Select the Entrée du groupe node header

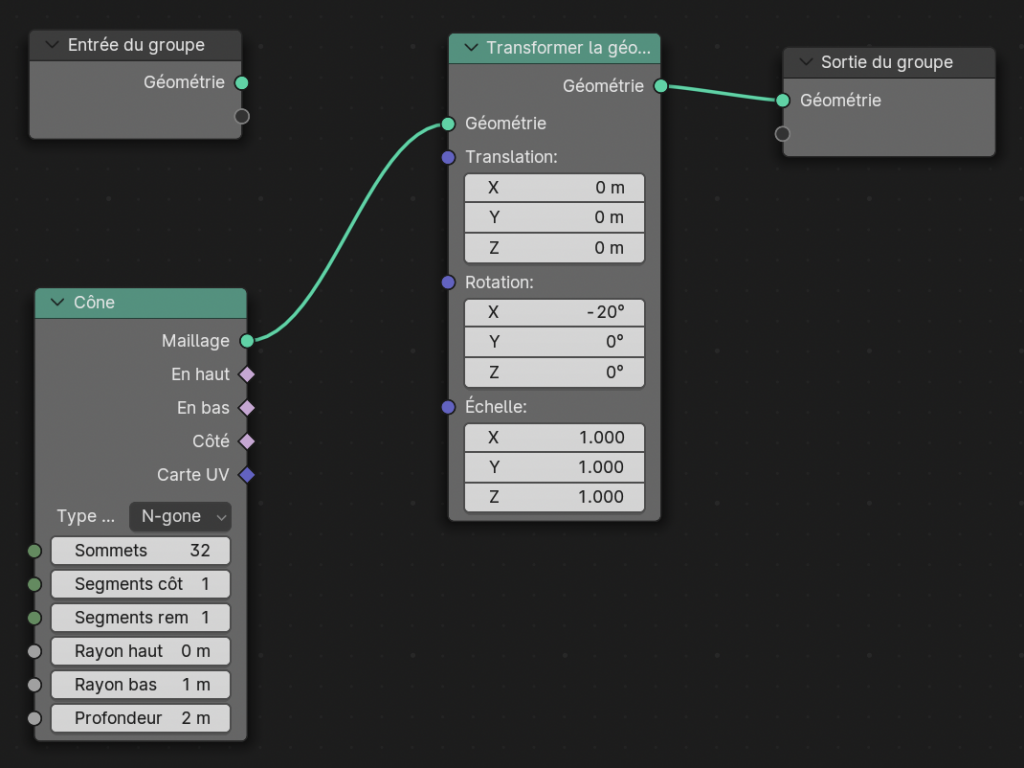140,45
